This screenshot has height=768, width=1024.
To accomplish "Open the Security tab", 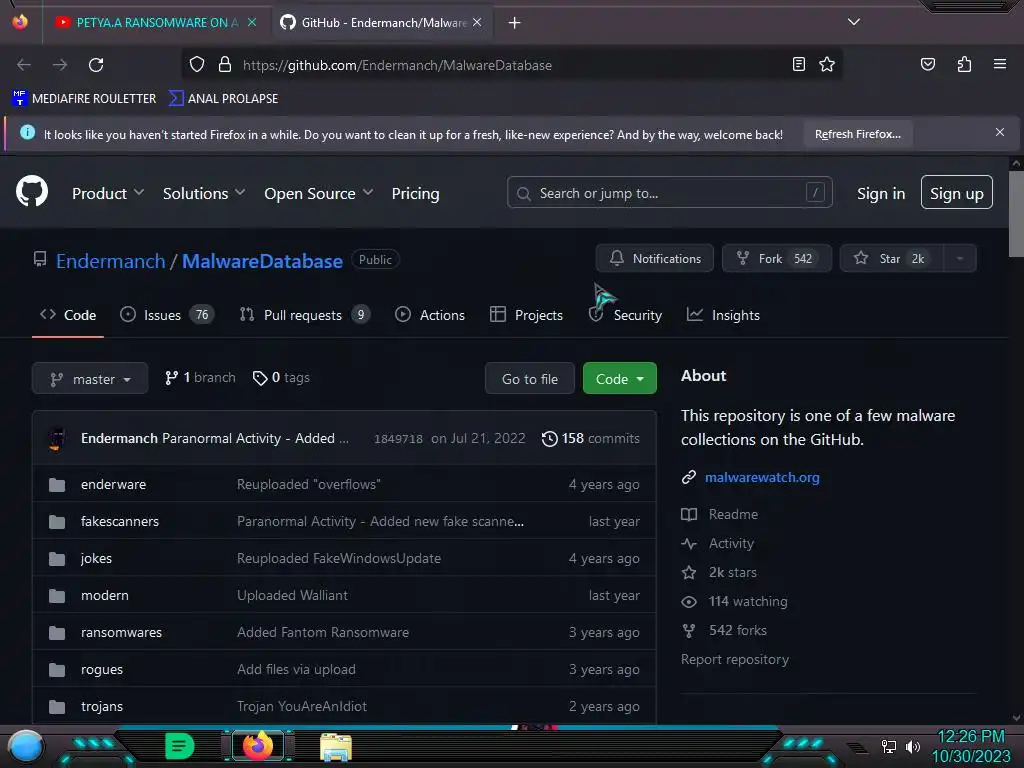I will (625, 315).
